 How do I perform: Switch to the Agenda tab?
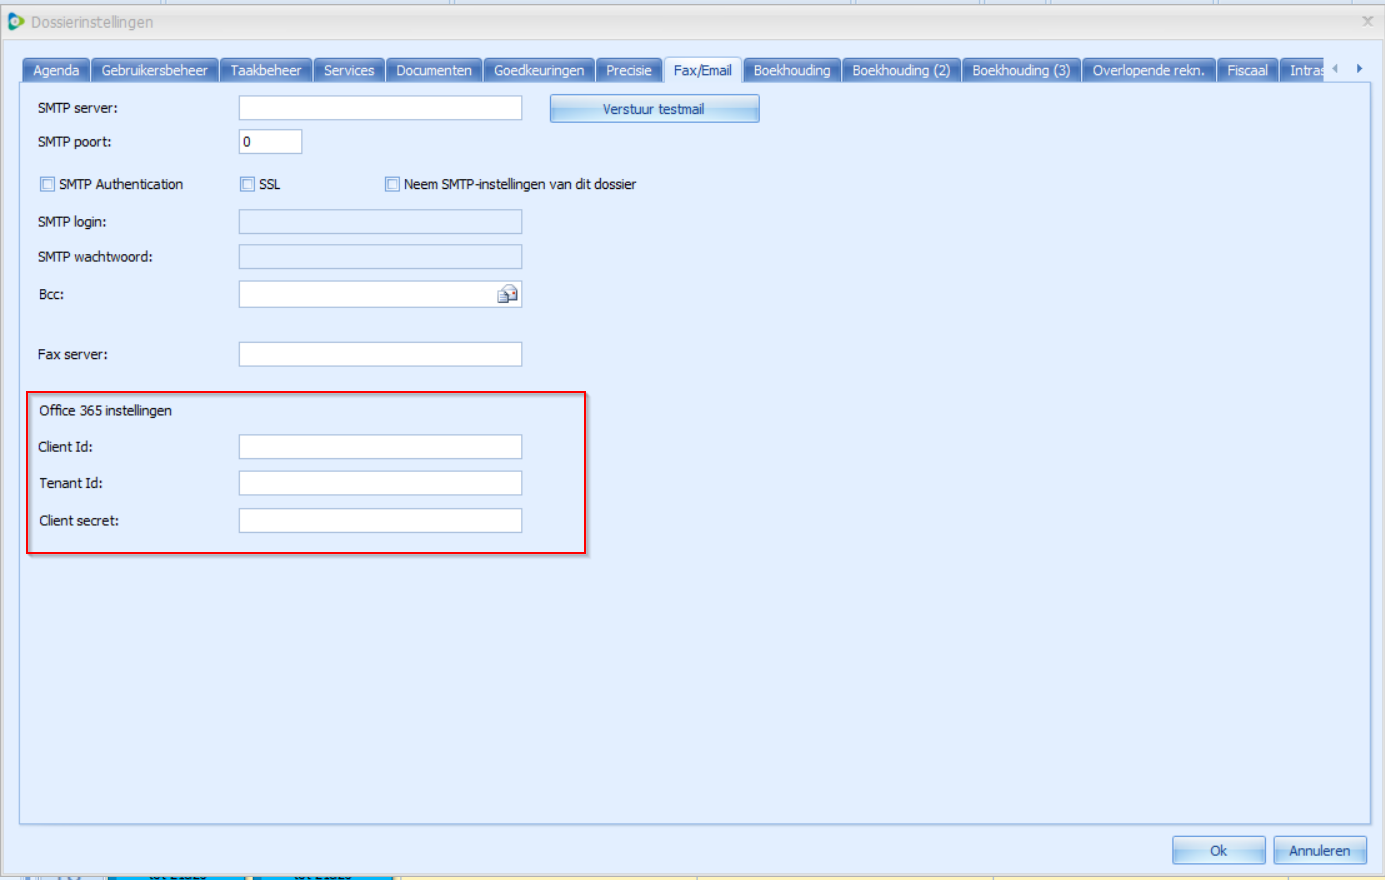[x=56, y=70]
